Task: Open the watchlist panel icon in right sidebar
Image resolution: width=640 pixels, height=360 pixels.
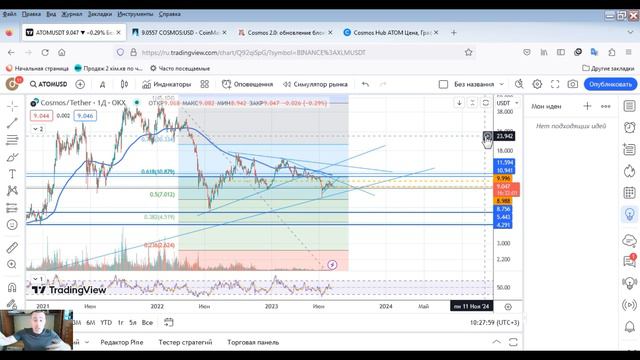Action: pos(629,106)
